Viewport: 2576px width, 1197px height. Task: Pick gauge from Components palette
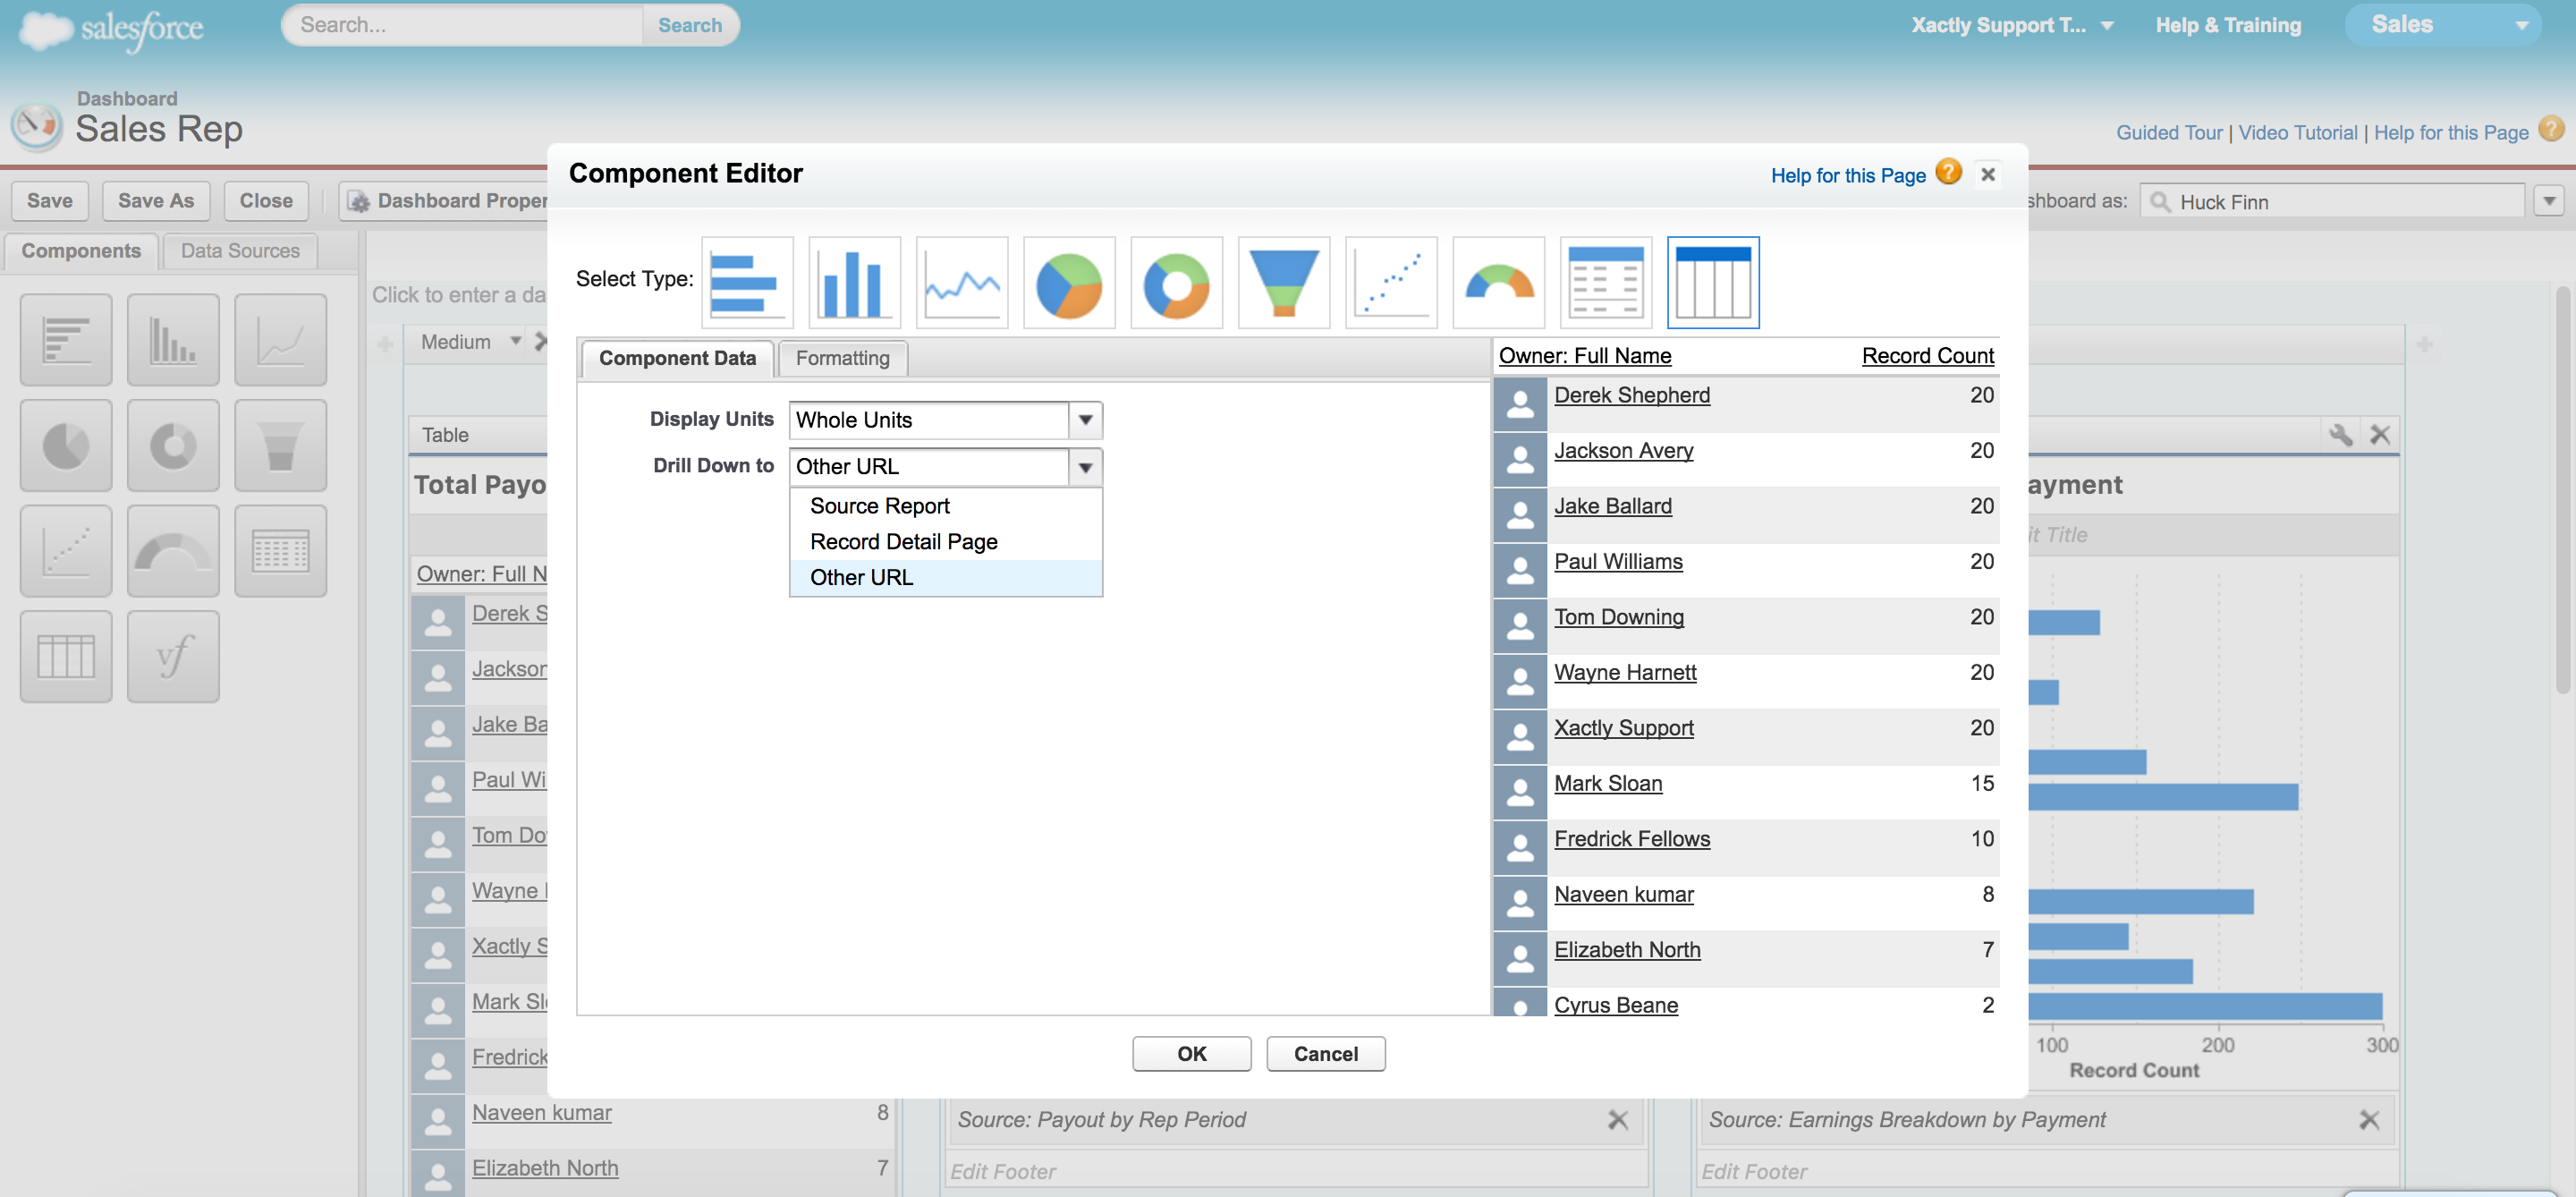click(x=173, y=551)
